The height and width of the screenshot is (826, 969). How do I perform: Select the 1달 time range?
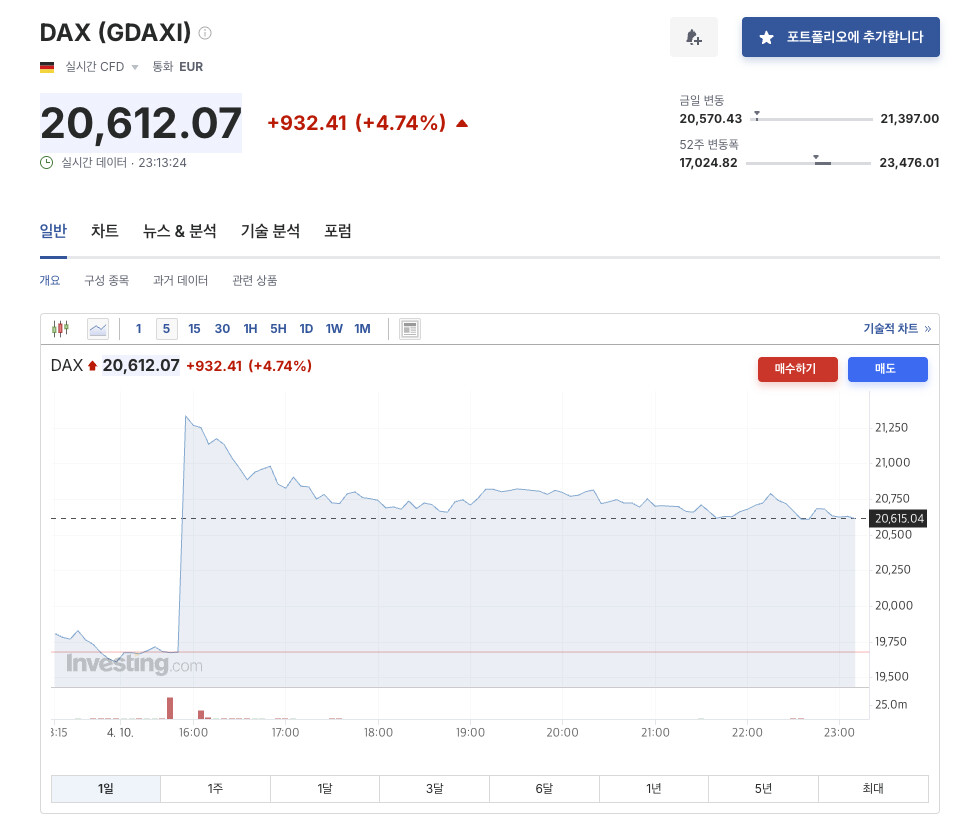324,788
